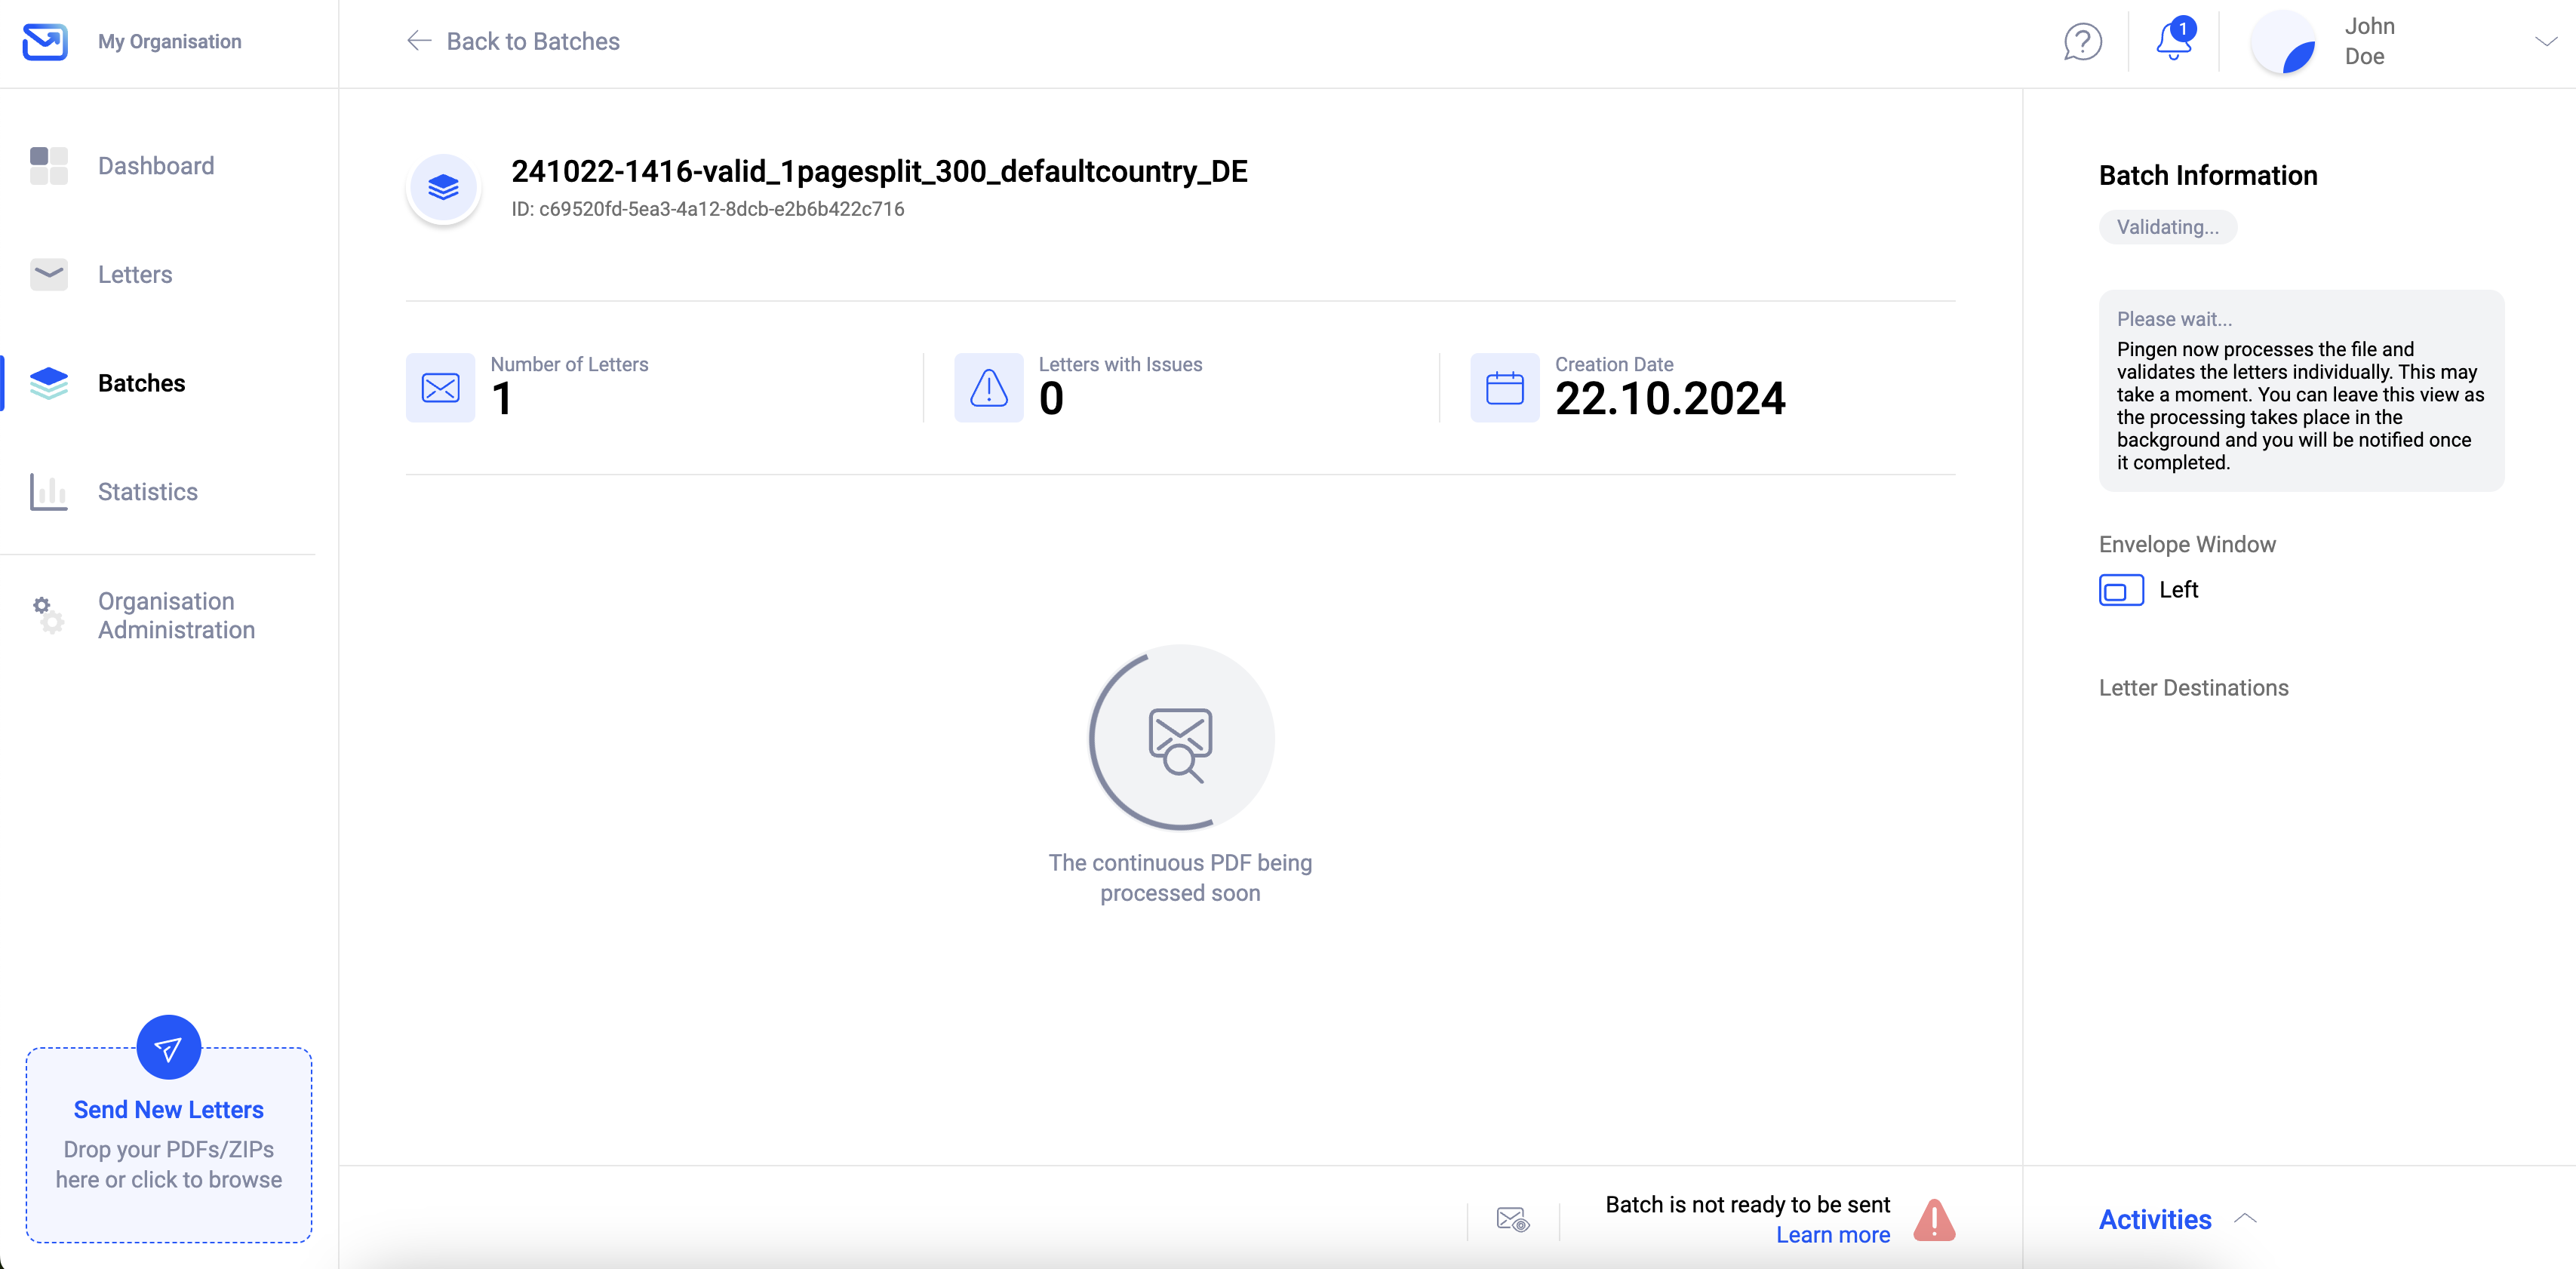Click the letter preview envelope icon

tap(1512, 1219)
